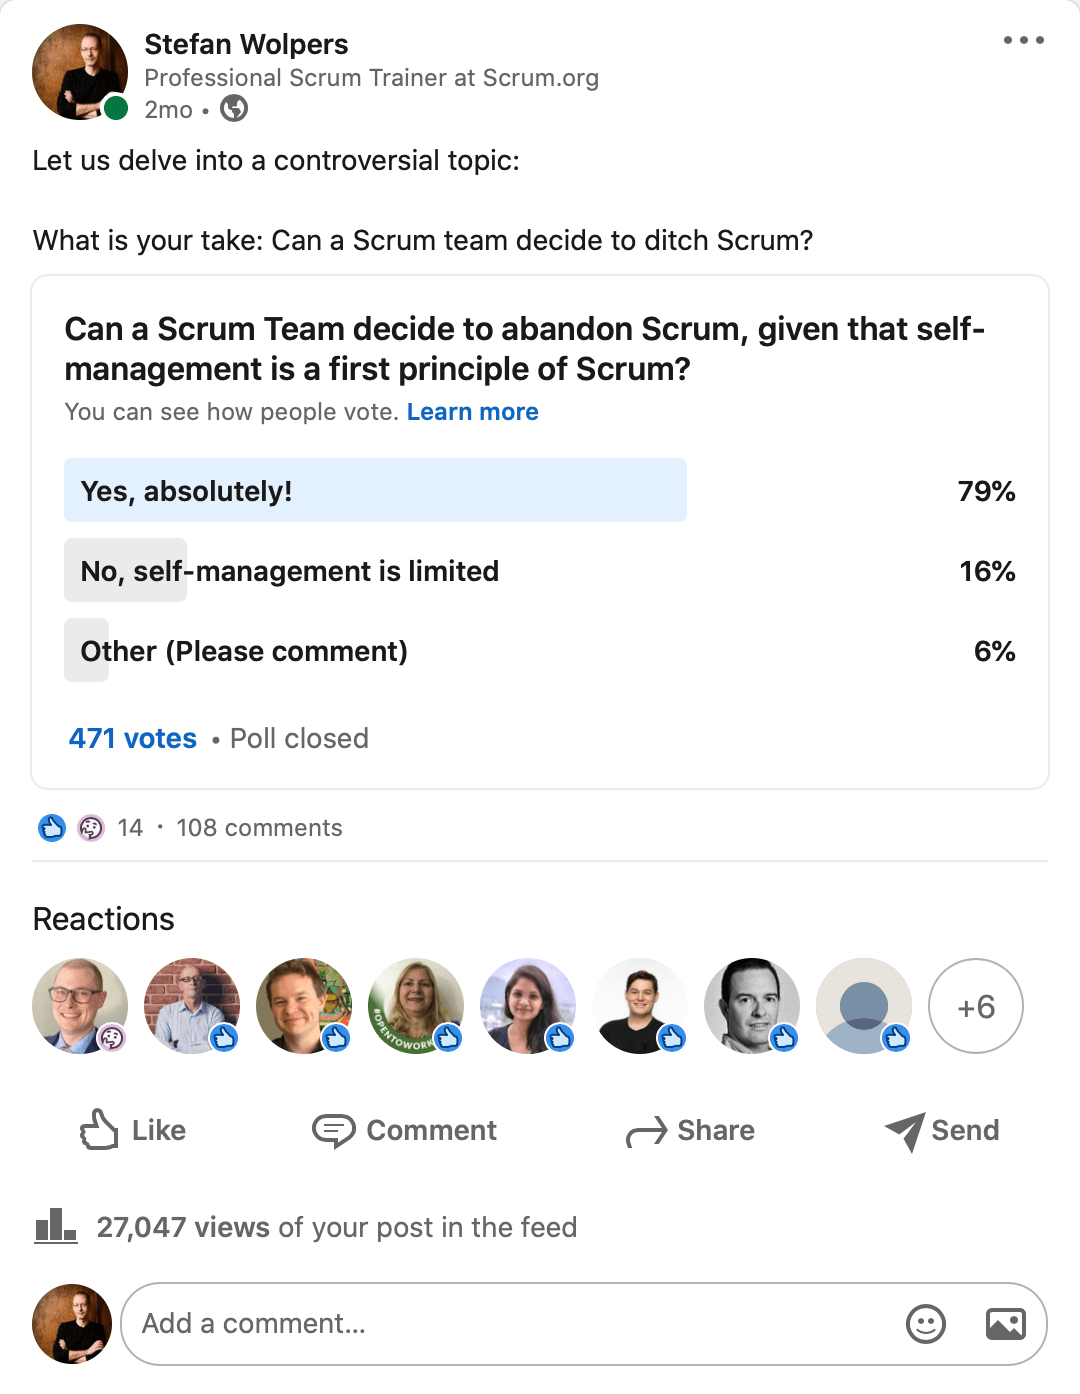Open the 'Learn more' link about poll voting
This screenshot has width=1080, height=1394.
[x=472, y=411]
